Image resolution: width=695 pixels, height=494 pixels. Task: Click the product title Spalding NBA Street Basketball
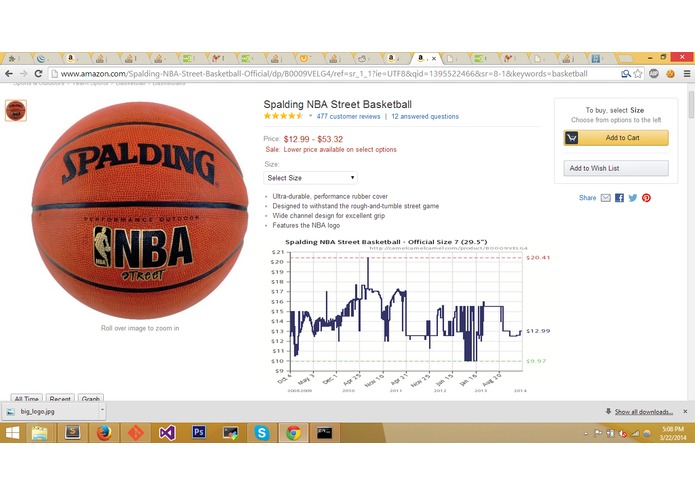coord(337,105)
